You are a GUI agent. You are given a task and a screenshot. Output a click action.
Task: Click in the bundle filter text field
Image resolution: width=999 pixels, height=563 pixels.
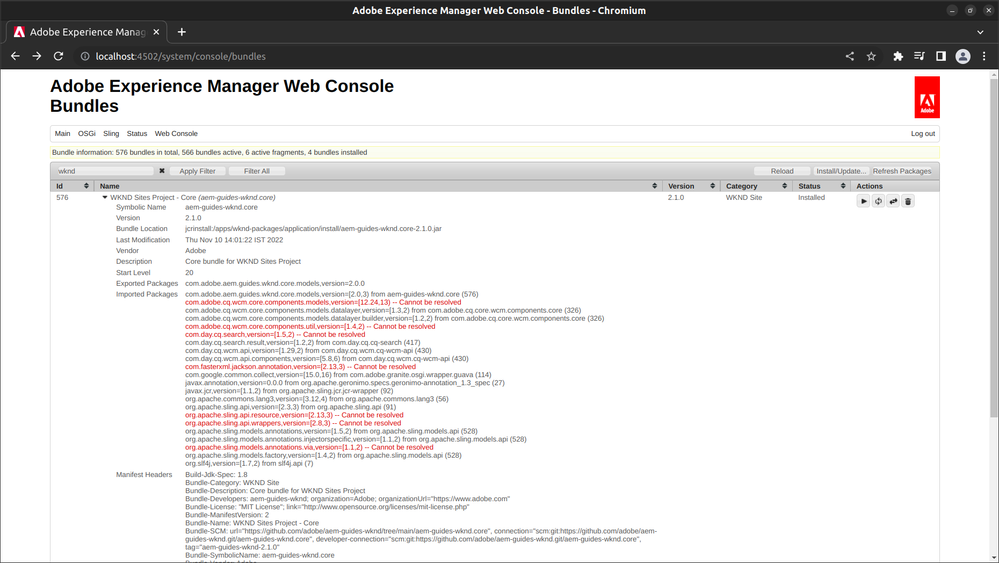pos(104,171)
